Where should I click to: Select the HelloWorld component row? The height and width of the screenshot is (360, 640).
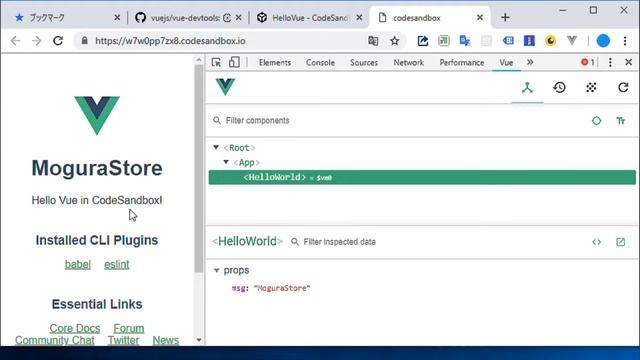tap(422, 178)
